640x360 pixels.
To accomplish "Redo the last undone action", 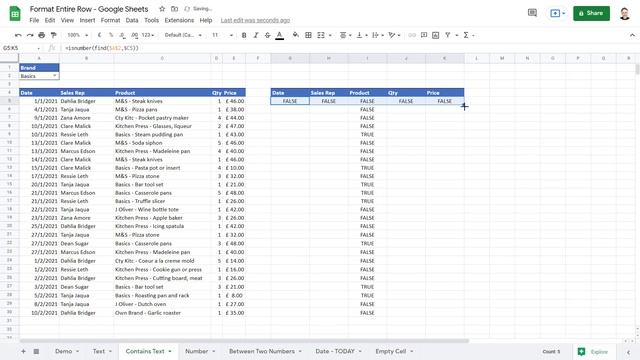I will 30,36.
